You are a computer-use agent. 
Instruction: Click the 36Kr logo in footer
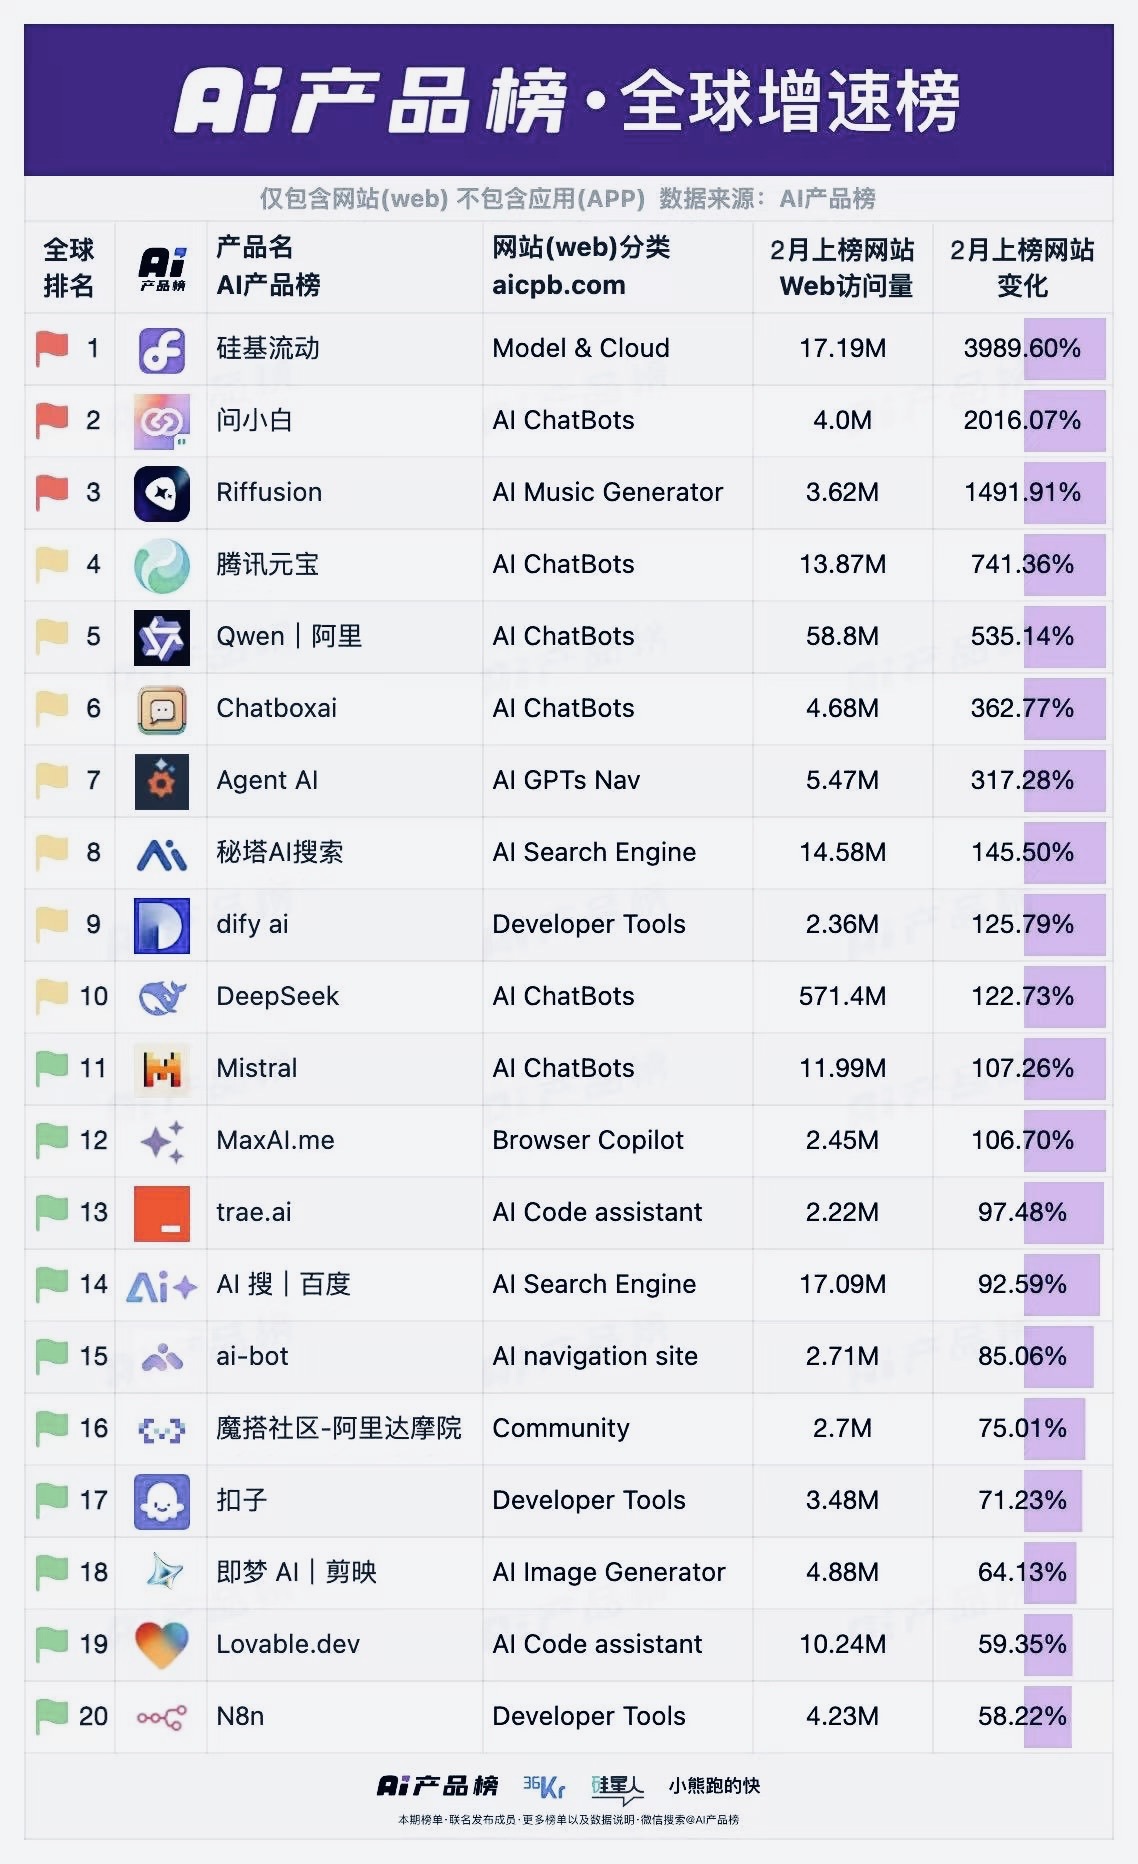coord(543,1786)
